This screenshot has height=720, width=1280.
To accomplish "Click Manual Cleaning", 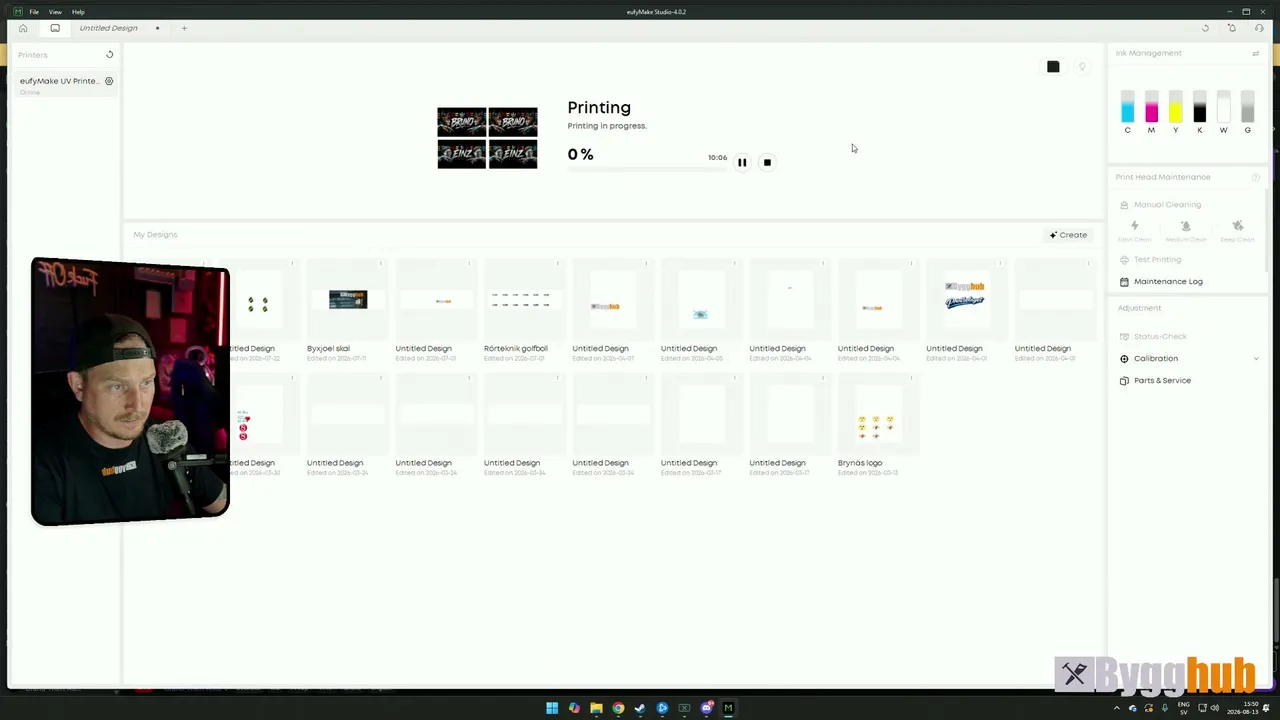I will (x=1160, y=205).
